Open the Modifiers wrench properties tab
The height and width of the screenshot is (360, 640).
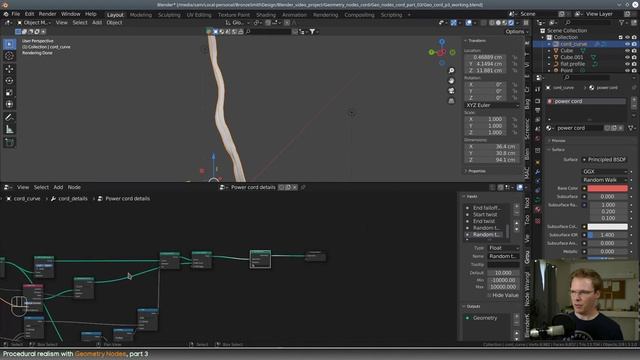tap(538, 172)
